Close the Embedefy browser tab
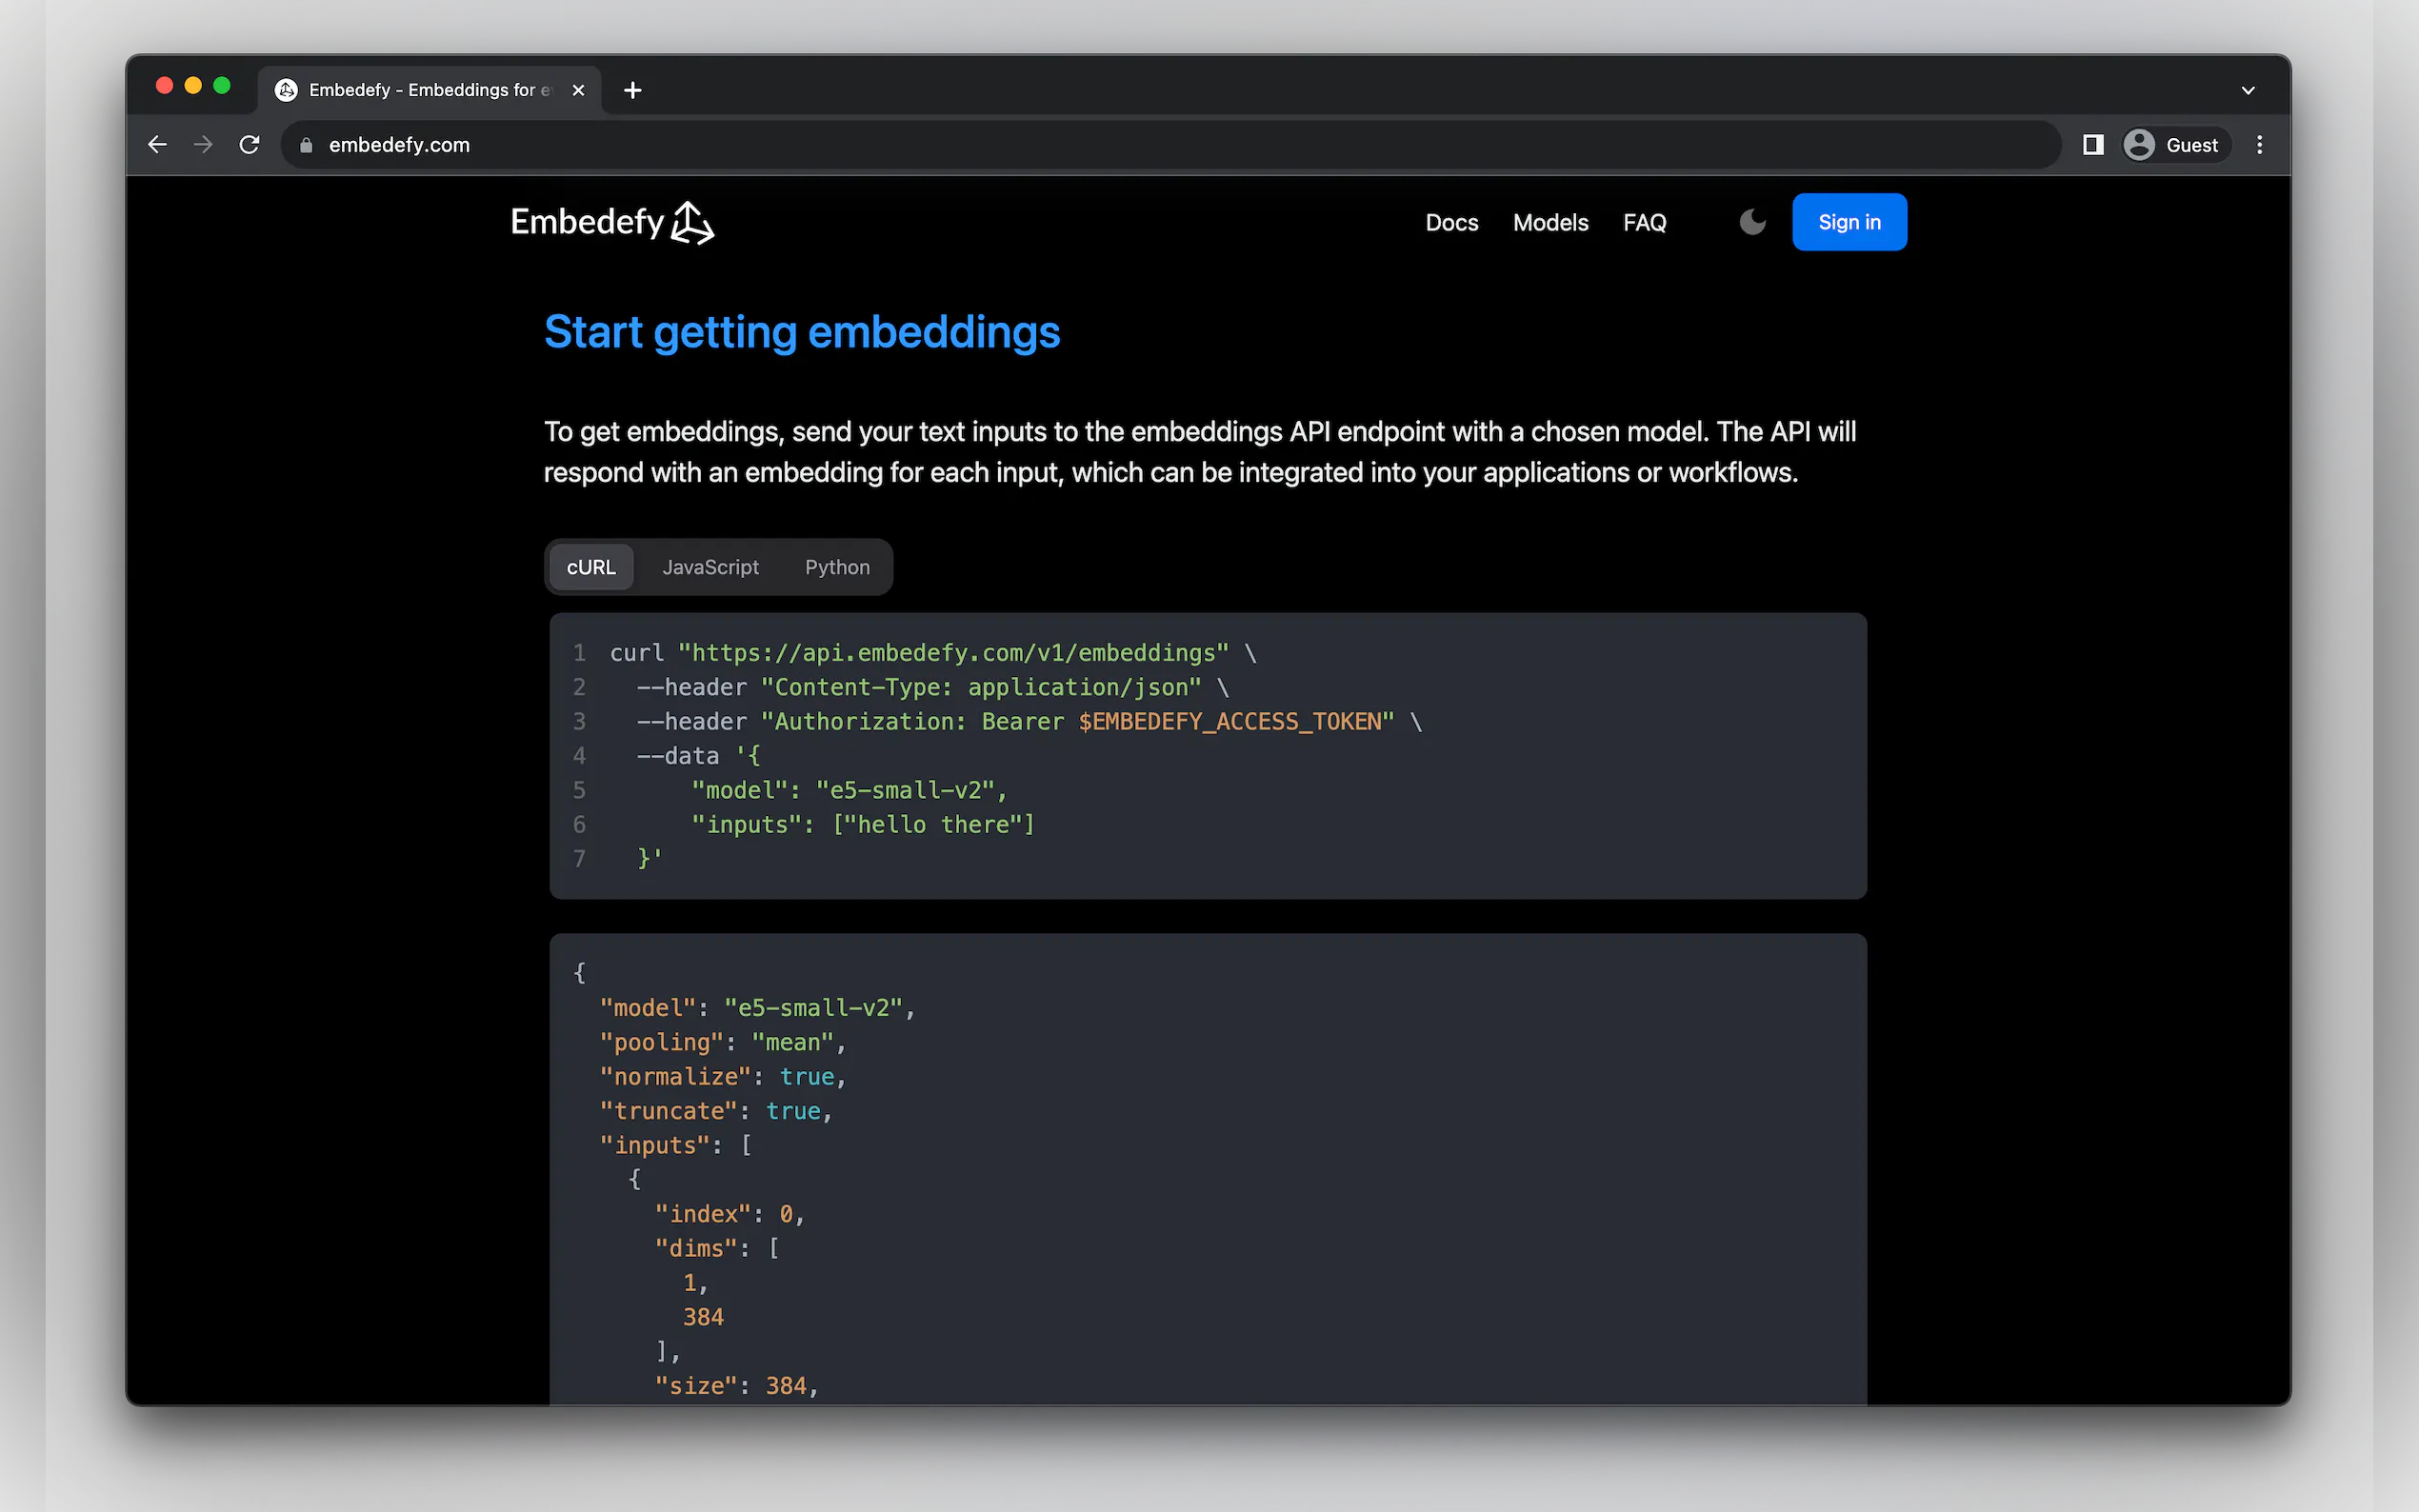Image resolution: width=2419 pixels, height=1512 pixels. pyautogui.click(x=578, y=90)
